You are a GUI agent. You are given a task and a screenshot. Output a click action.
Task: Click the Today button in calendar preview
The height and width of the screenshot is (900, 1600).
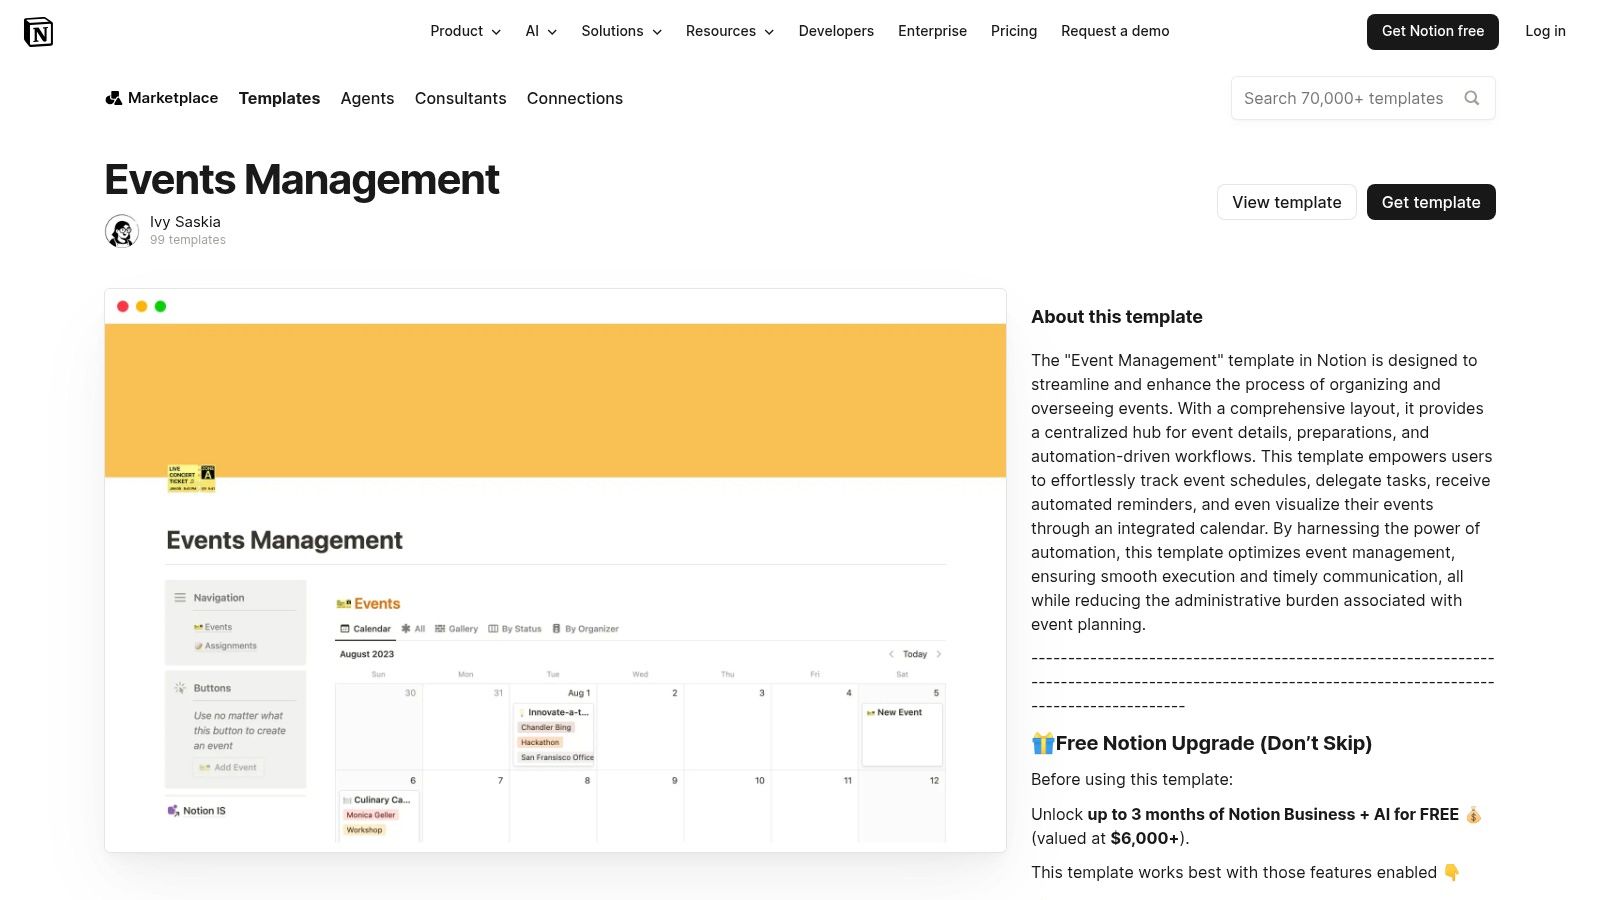click(x=915, y=654)
